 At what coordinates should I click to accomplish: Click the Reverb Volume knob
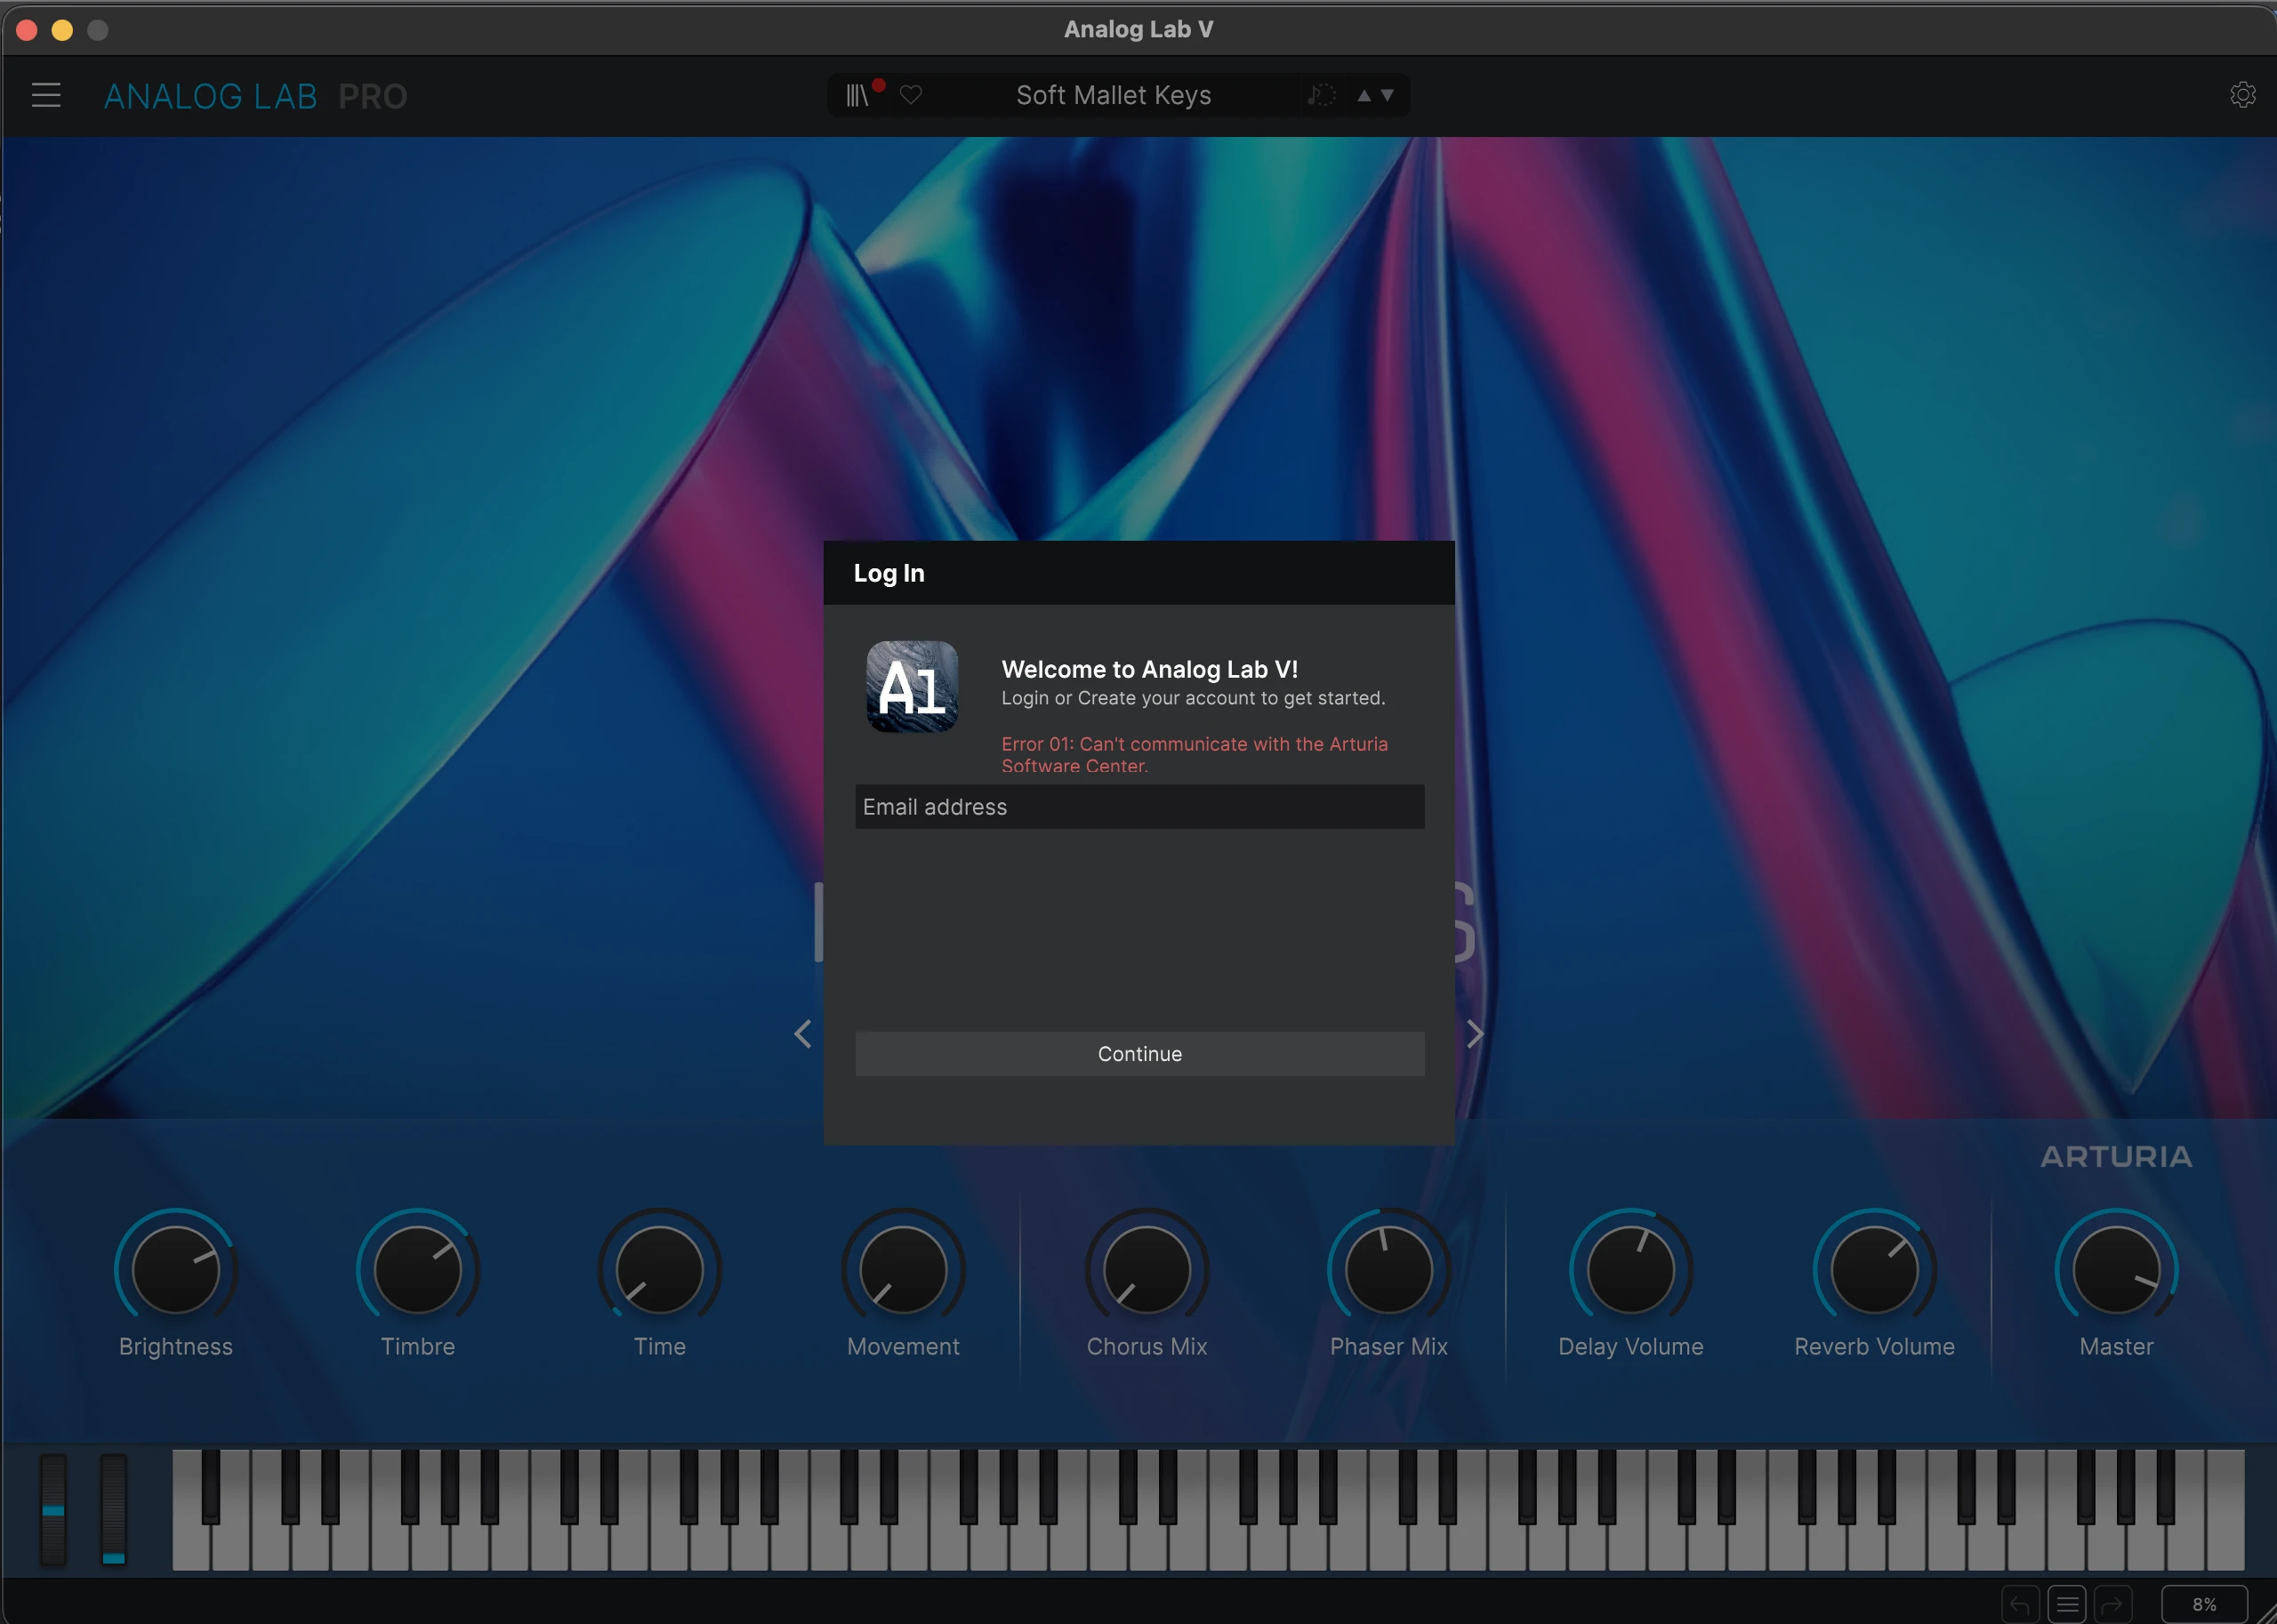(x=1875, y=1269)
